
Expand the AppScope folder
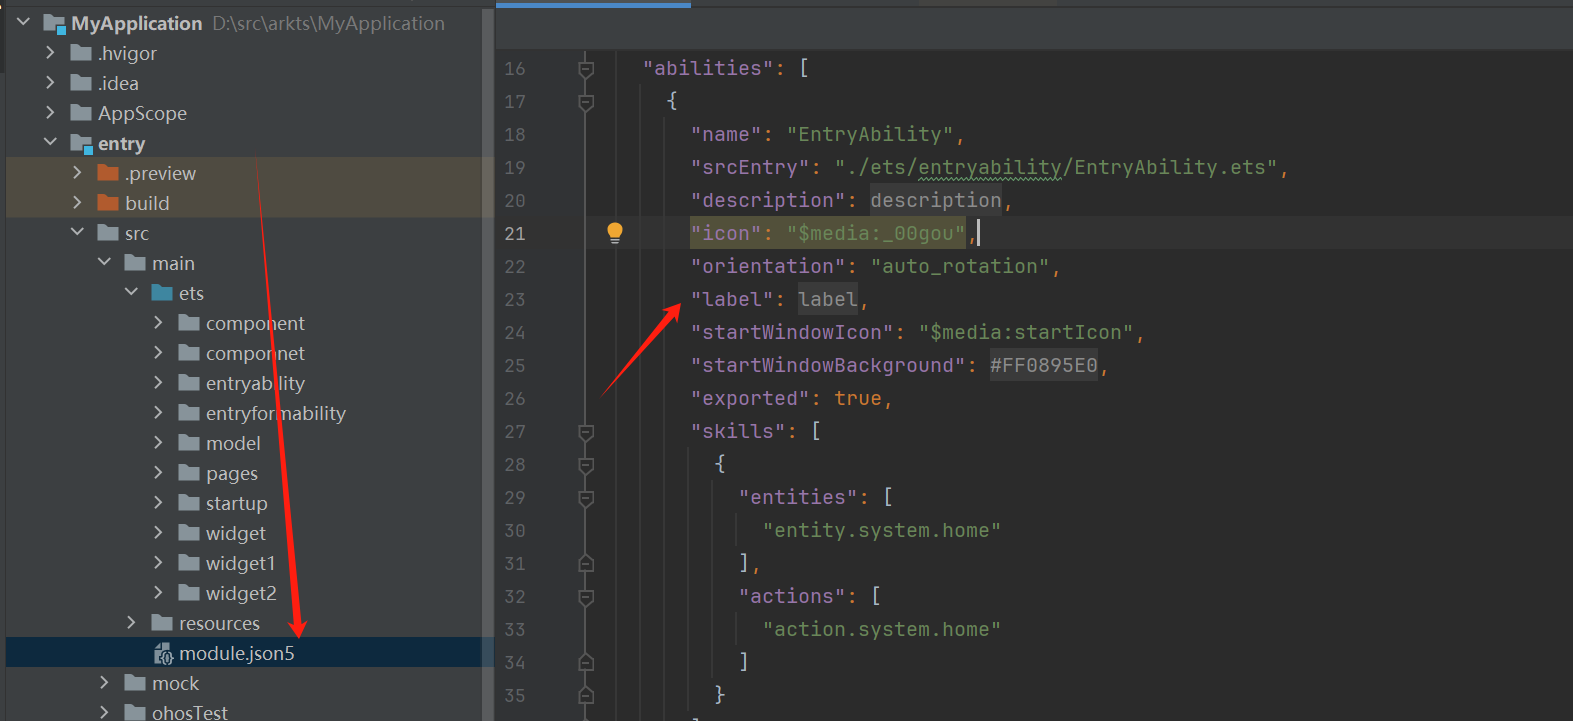click(x=50, y=112)
